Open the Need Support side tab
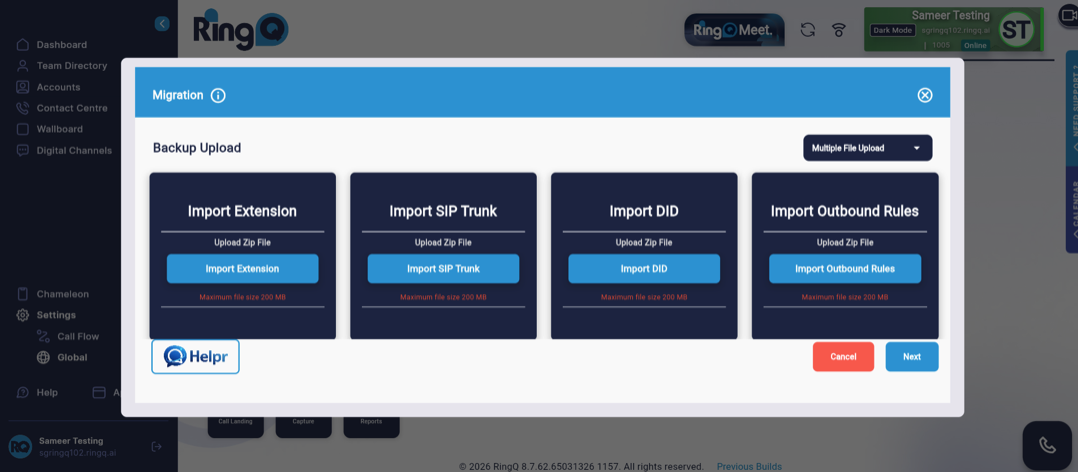This screenshot has height=472, width=1078. pos(1072,108)
